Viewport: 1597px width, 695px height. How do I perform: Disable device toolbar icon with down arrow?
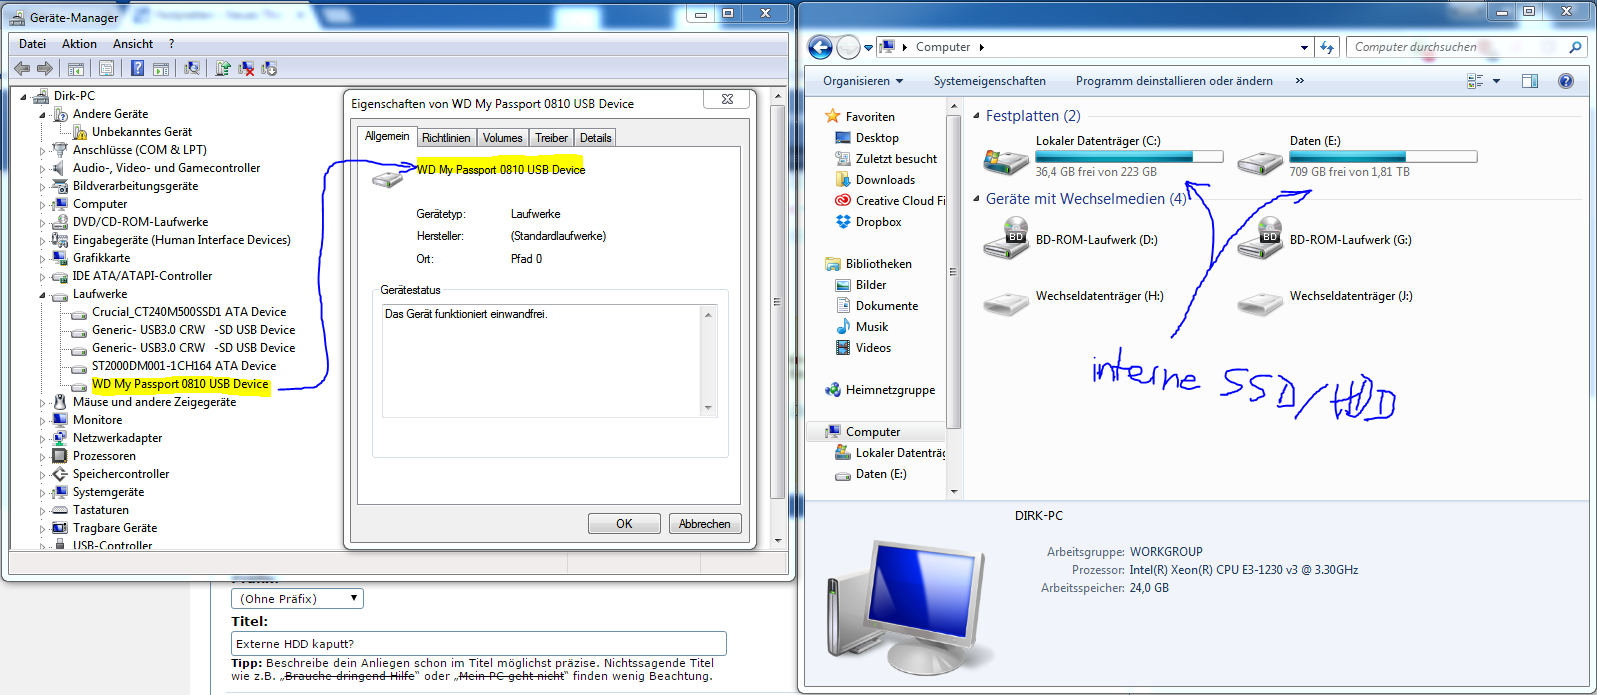(269, 68)
